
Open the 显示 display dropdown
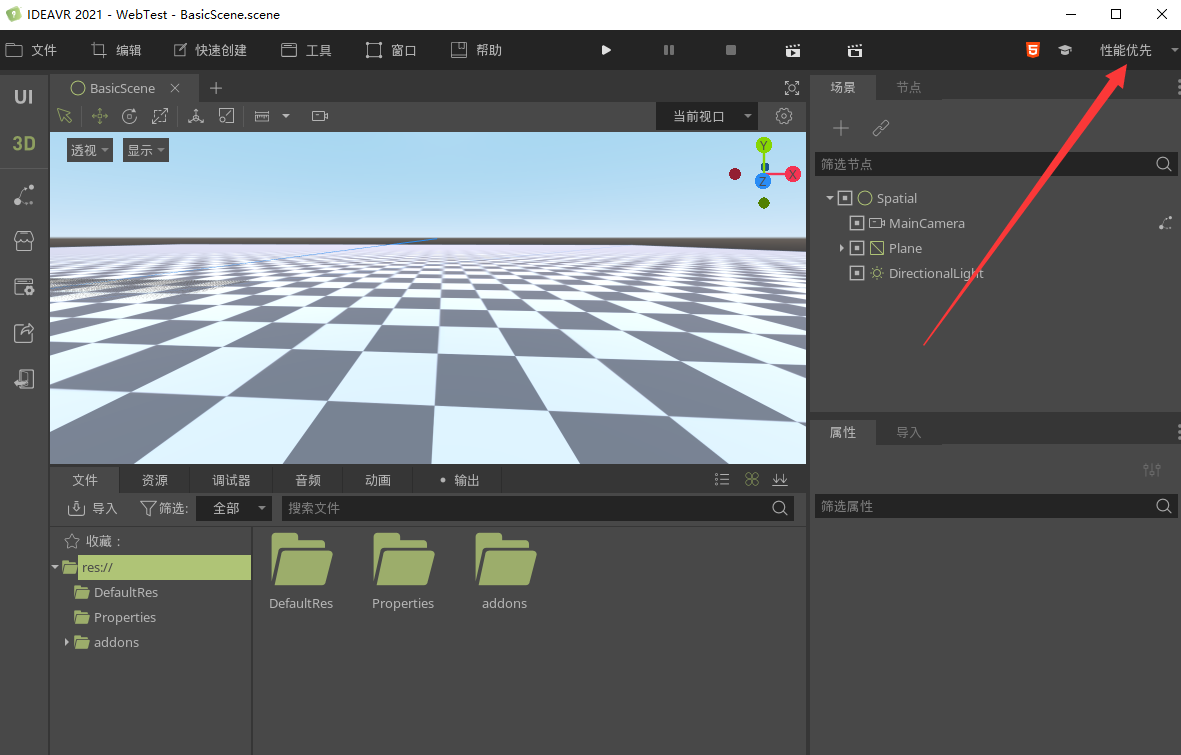146,150
